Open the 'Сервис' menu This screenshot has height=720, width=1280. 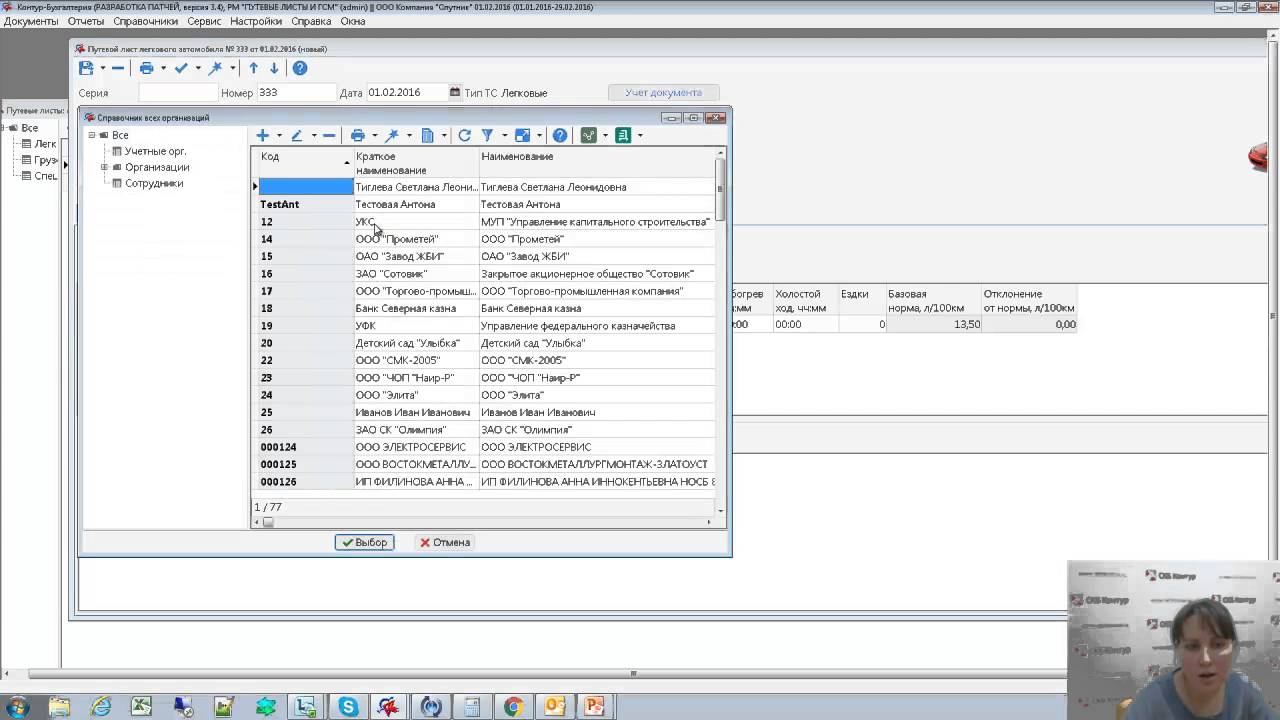point(204,21)
